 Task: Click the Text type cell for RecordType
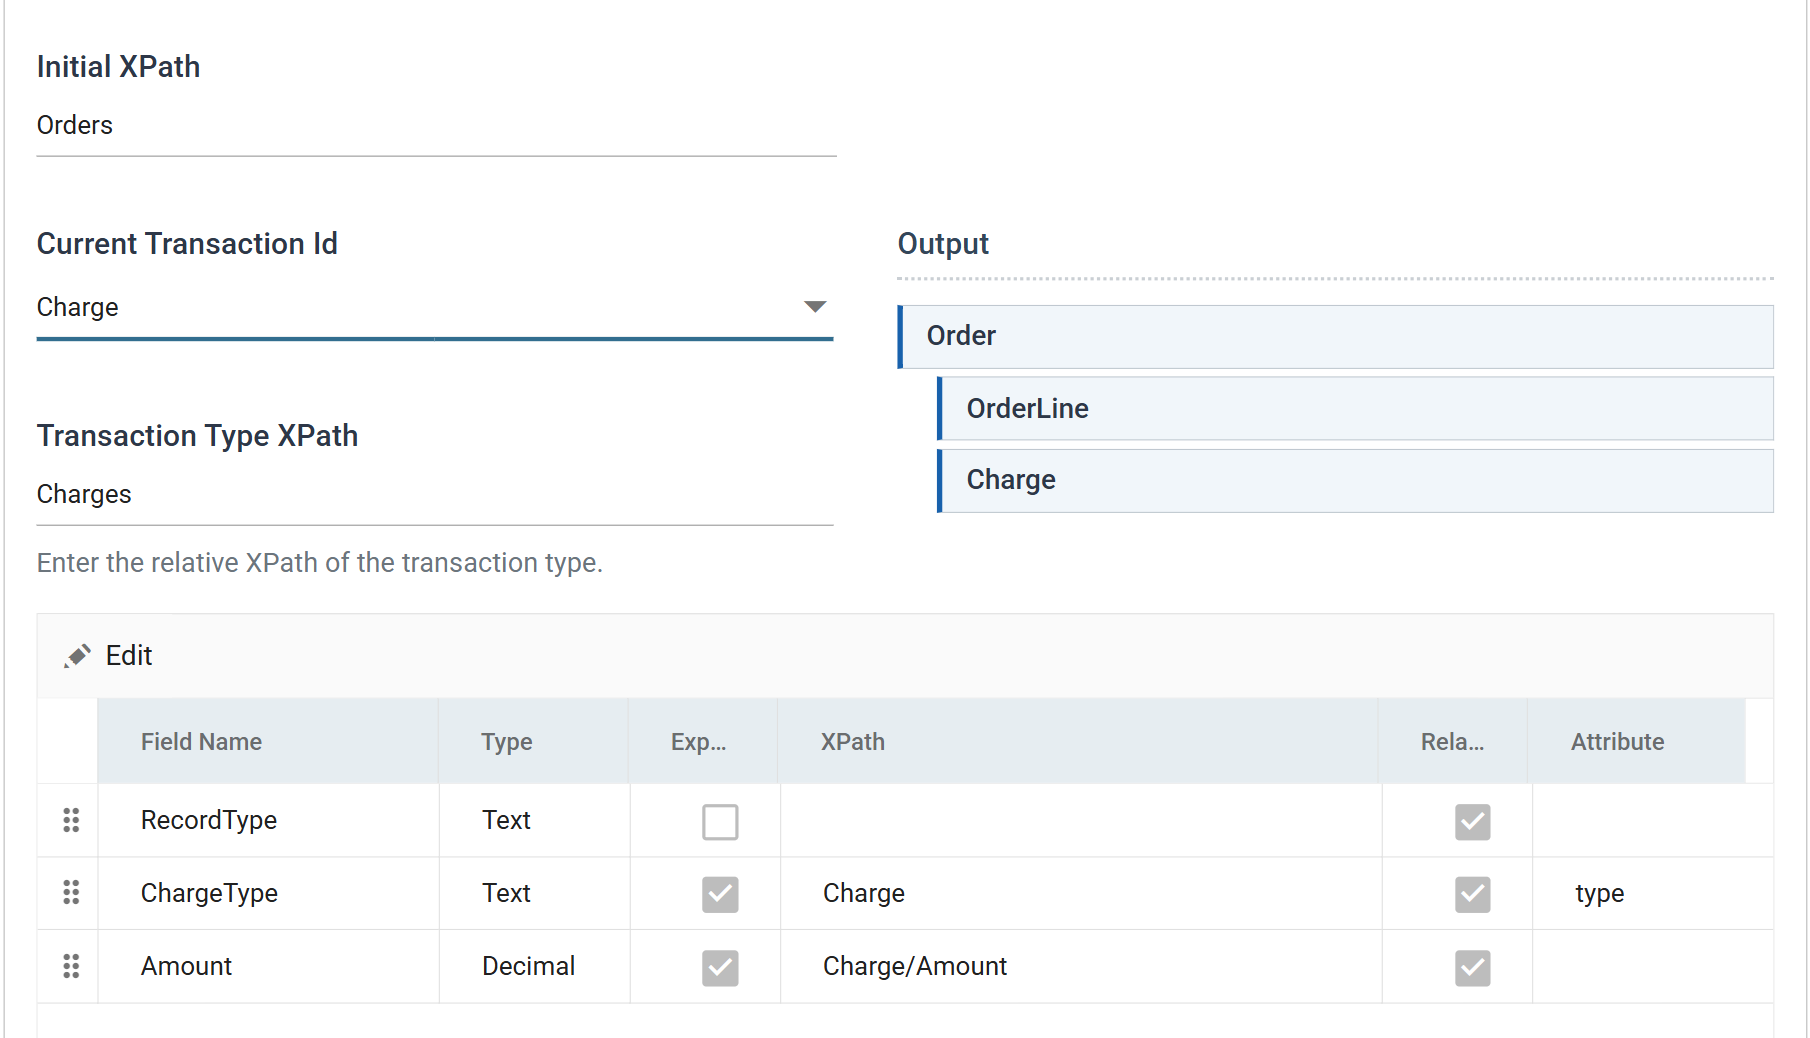534,820
